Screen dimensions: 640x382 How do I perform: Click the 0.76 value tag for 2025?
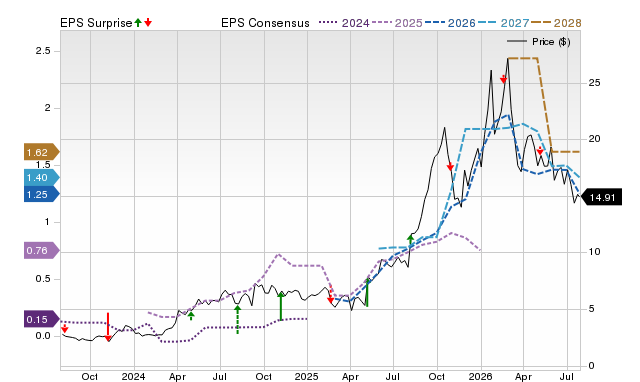point(41,251)
